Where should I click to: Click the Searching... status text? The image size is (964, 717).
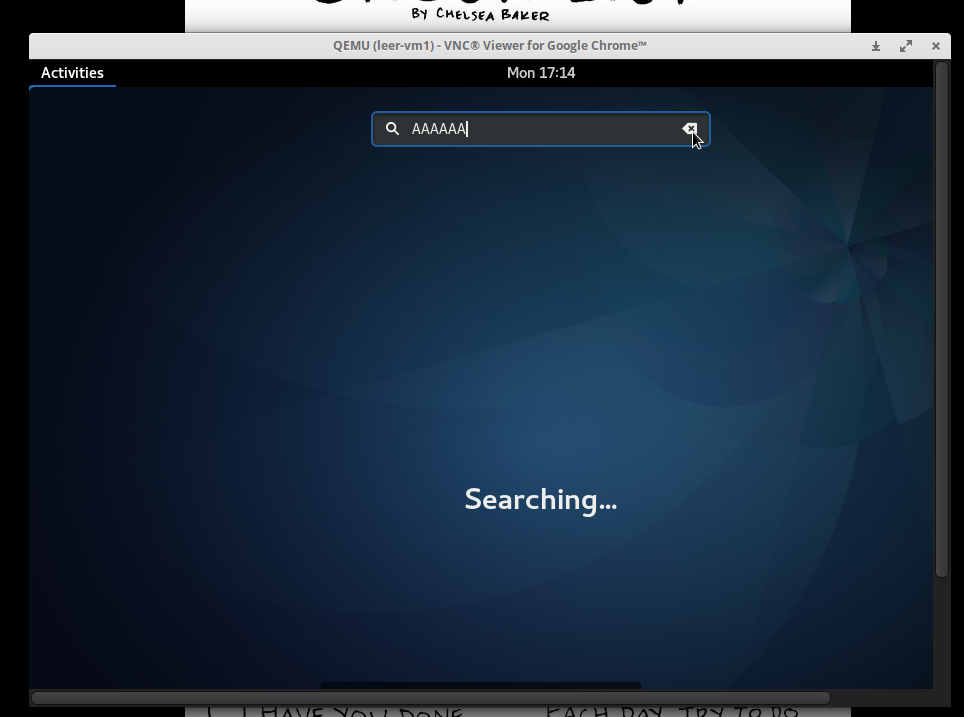coord(540,499)
